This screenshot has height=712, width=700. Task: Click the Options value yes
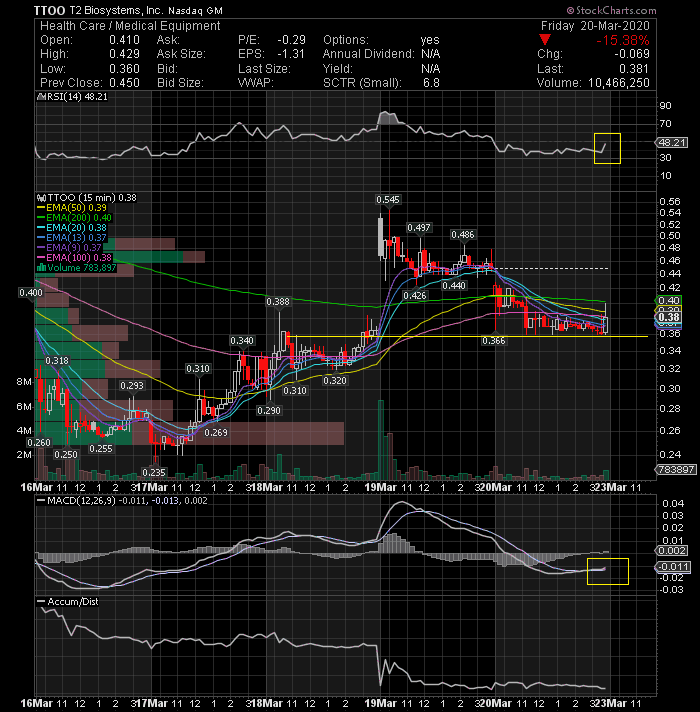pyautogui.click(x=430, y=40)
